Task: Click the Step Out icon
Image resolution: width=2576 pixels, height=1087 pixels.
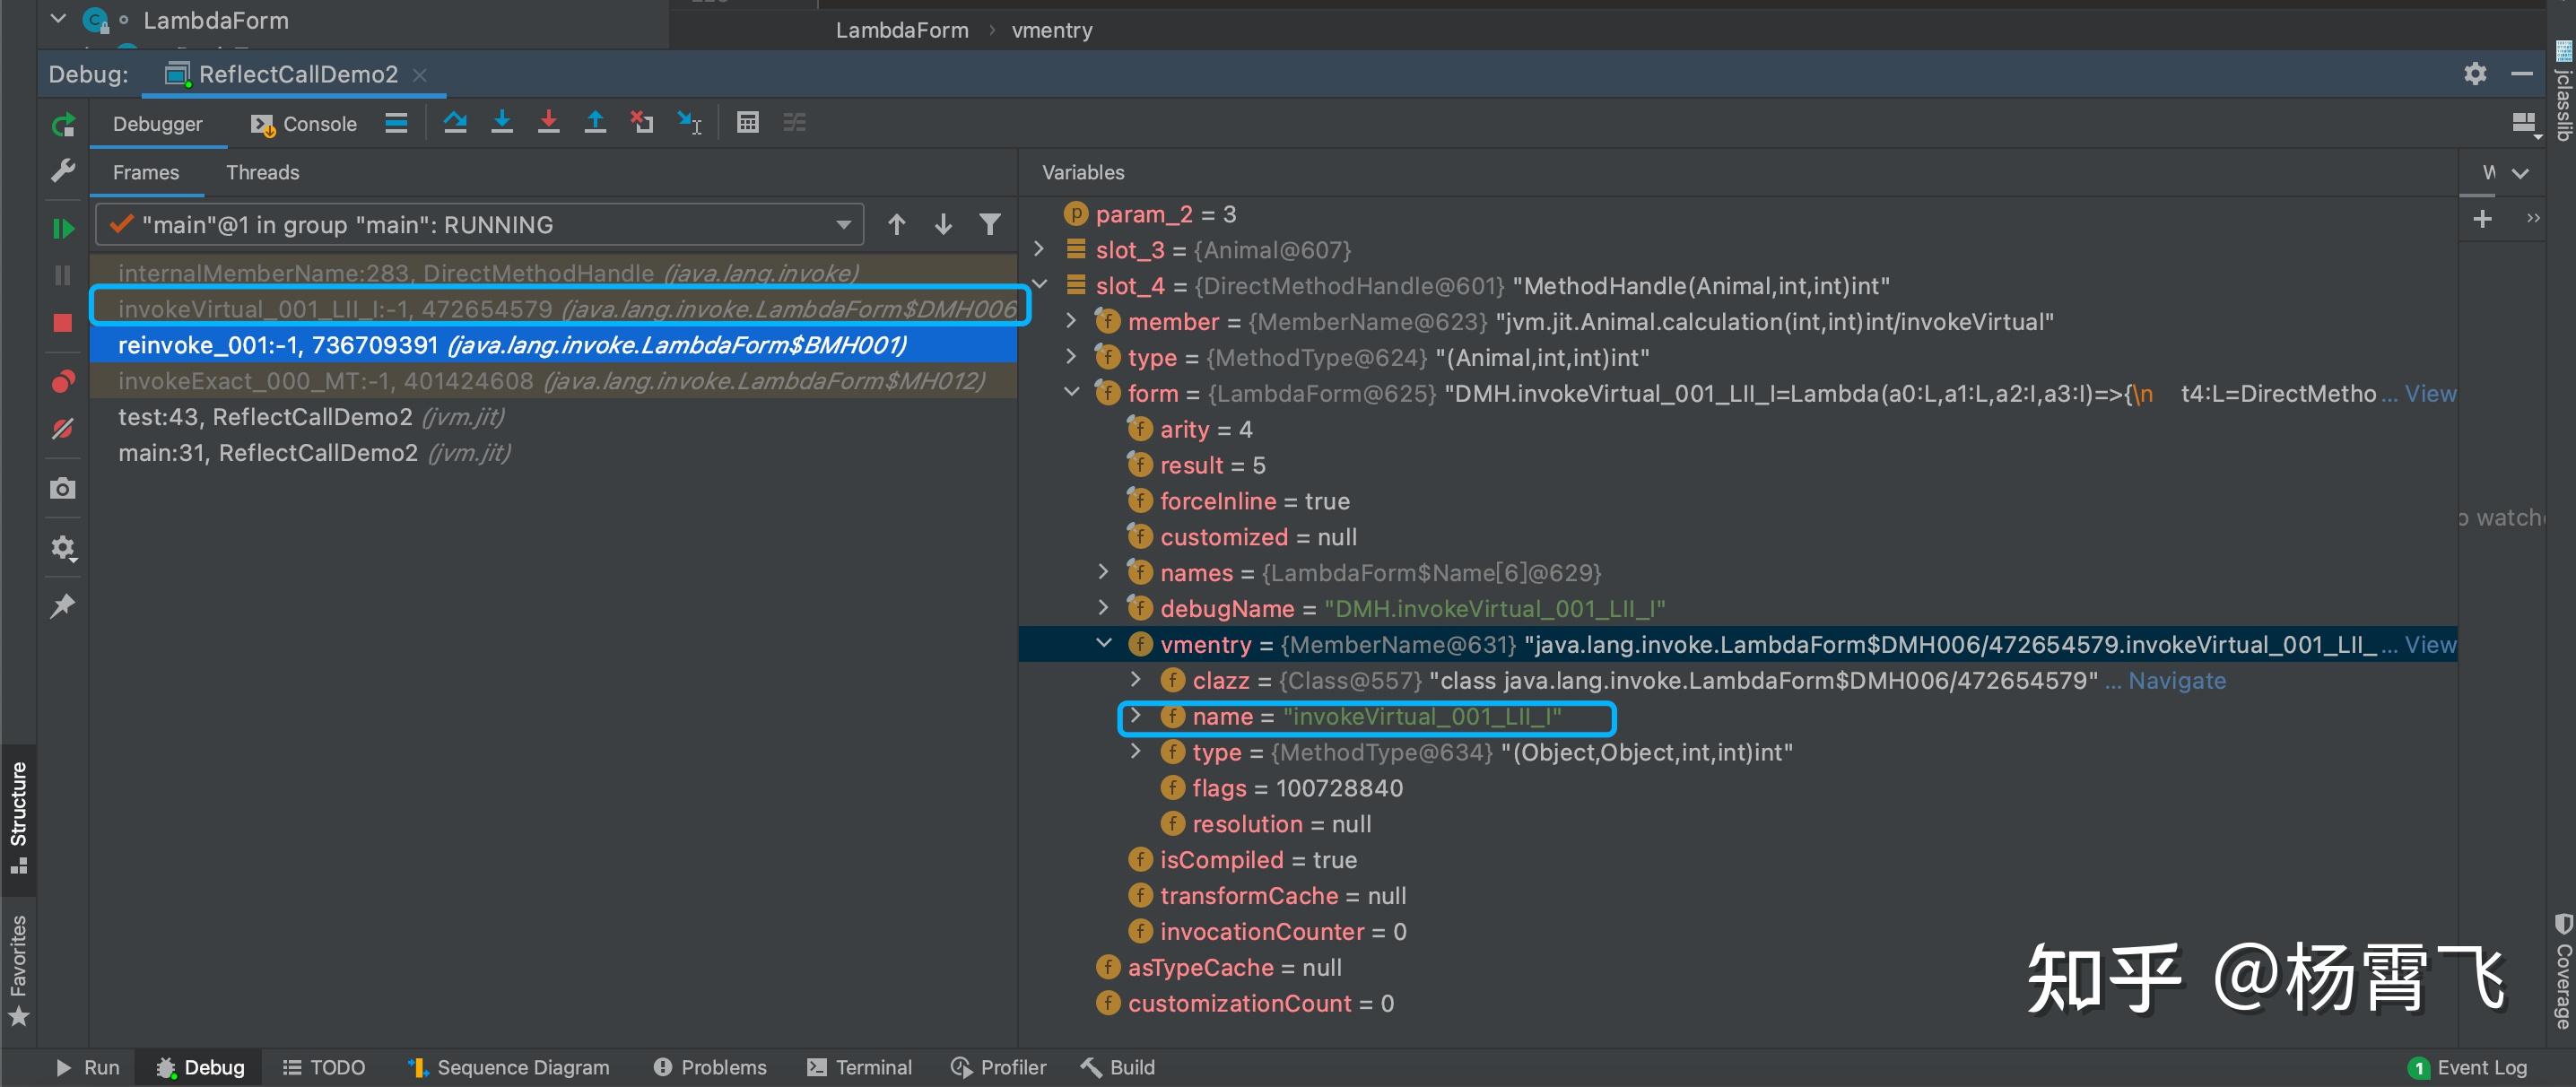Action: pos(595,123)
